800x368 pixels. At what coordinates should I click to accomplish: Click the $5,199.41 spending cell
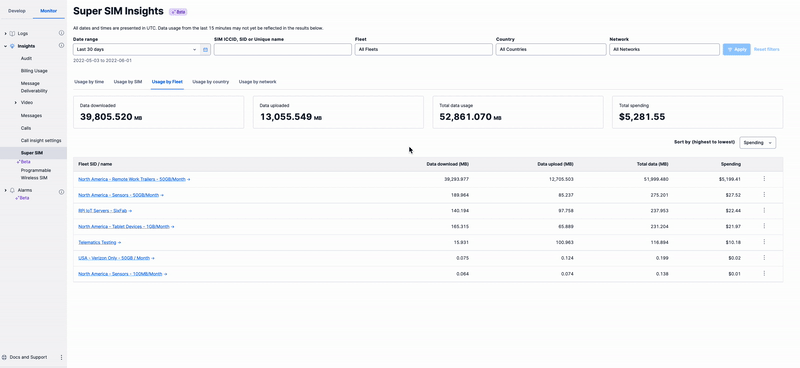click(730, 179)
